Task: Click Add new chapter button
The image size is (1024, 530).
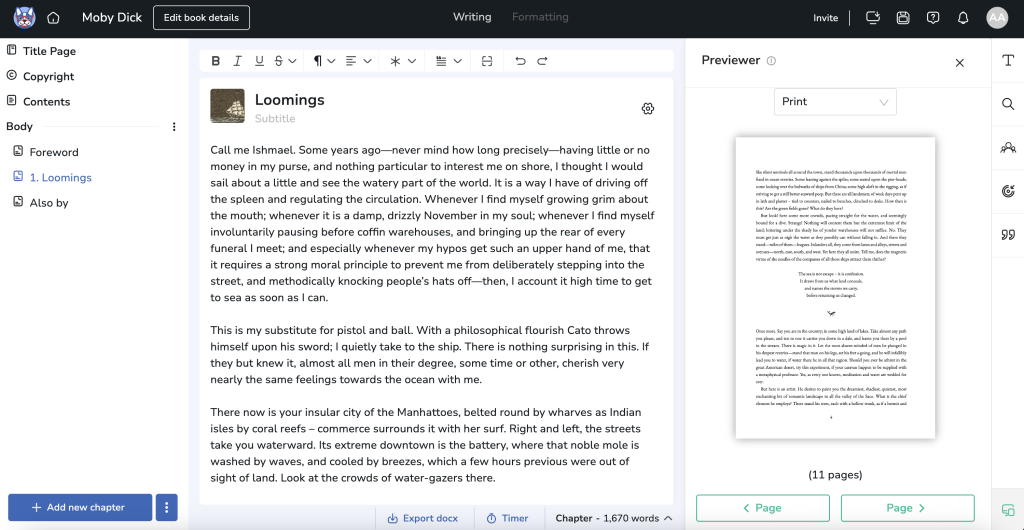Action: (79, 507)
